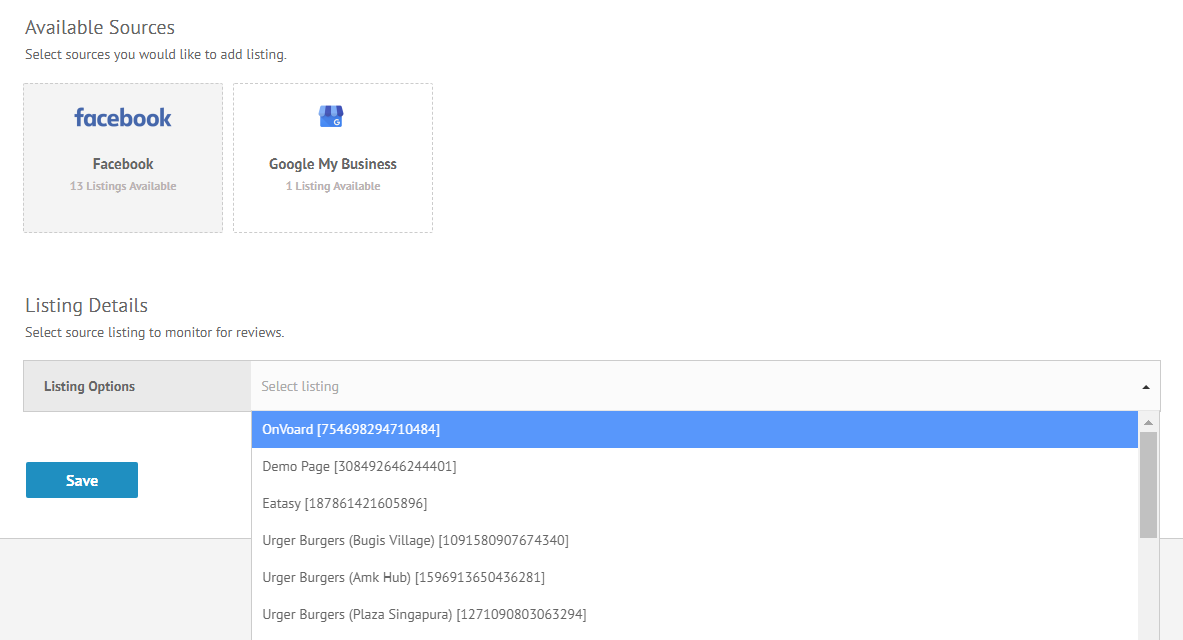
Task: Choose Urger Burgers (Bugis Village) listing
Action: (x=694, y=540)
